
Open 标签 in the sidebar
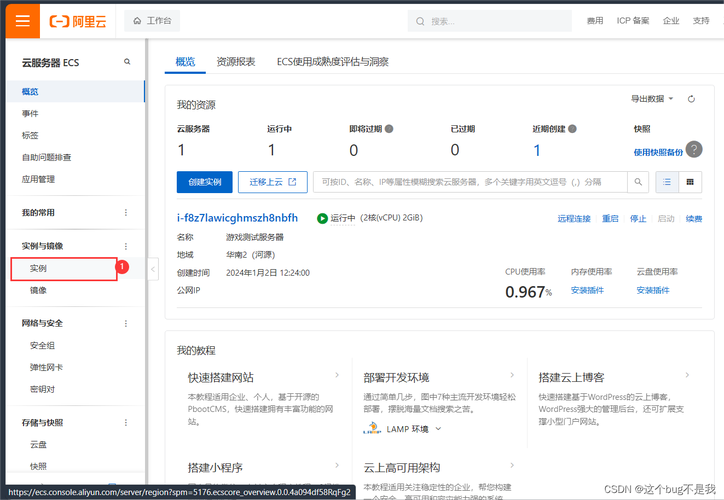30,135
